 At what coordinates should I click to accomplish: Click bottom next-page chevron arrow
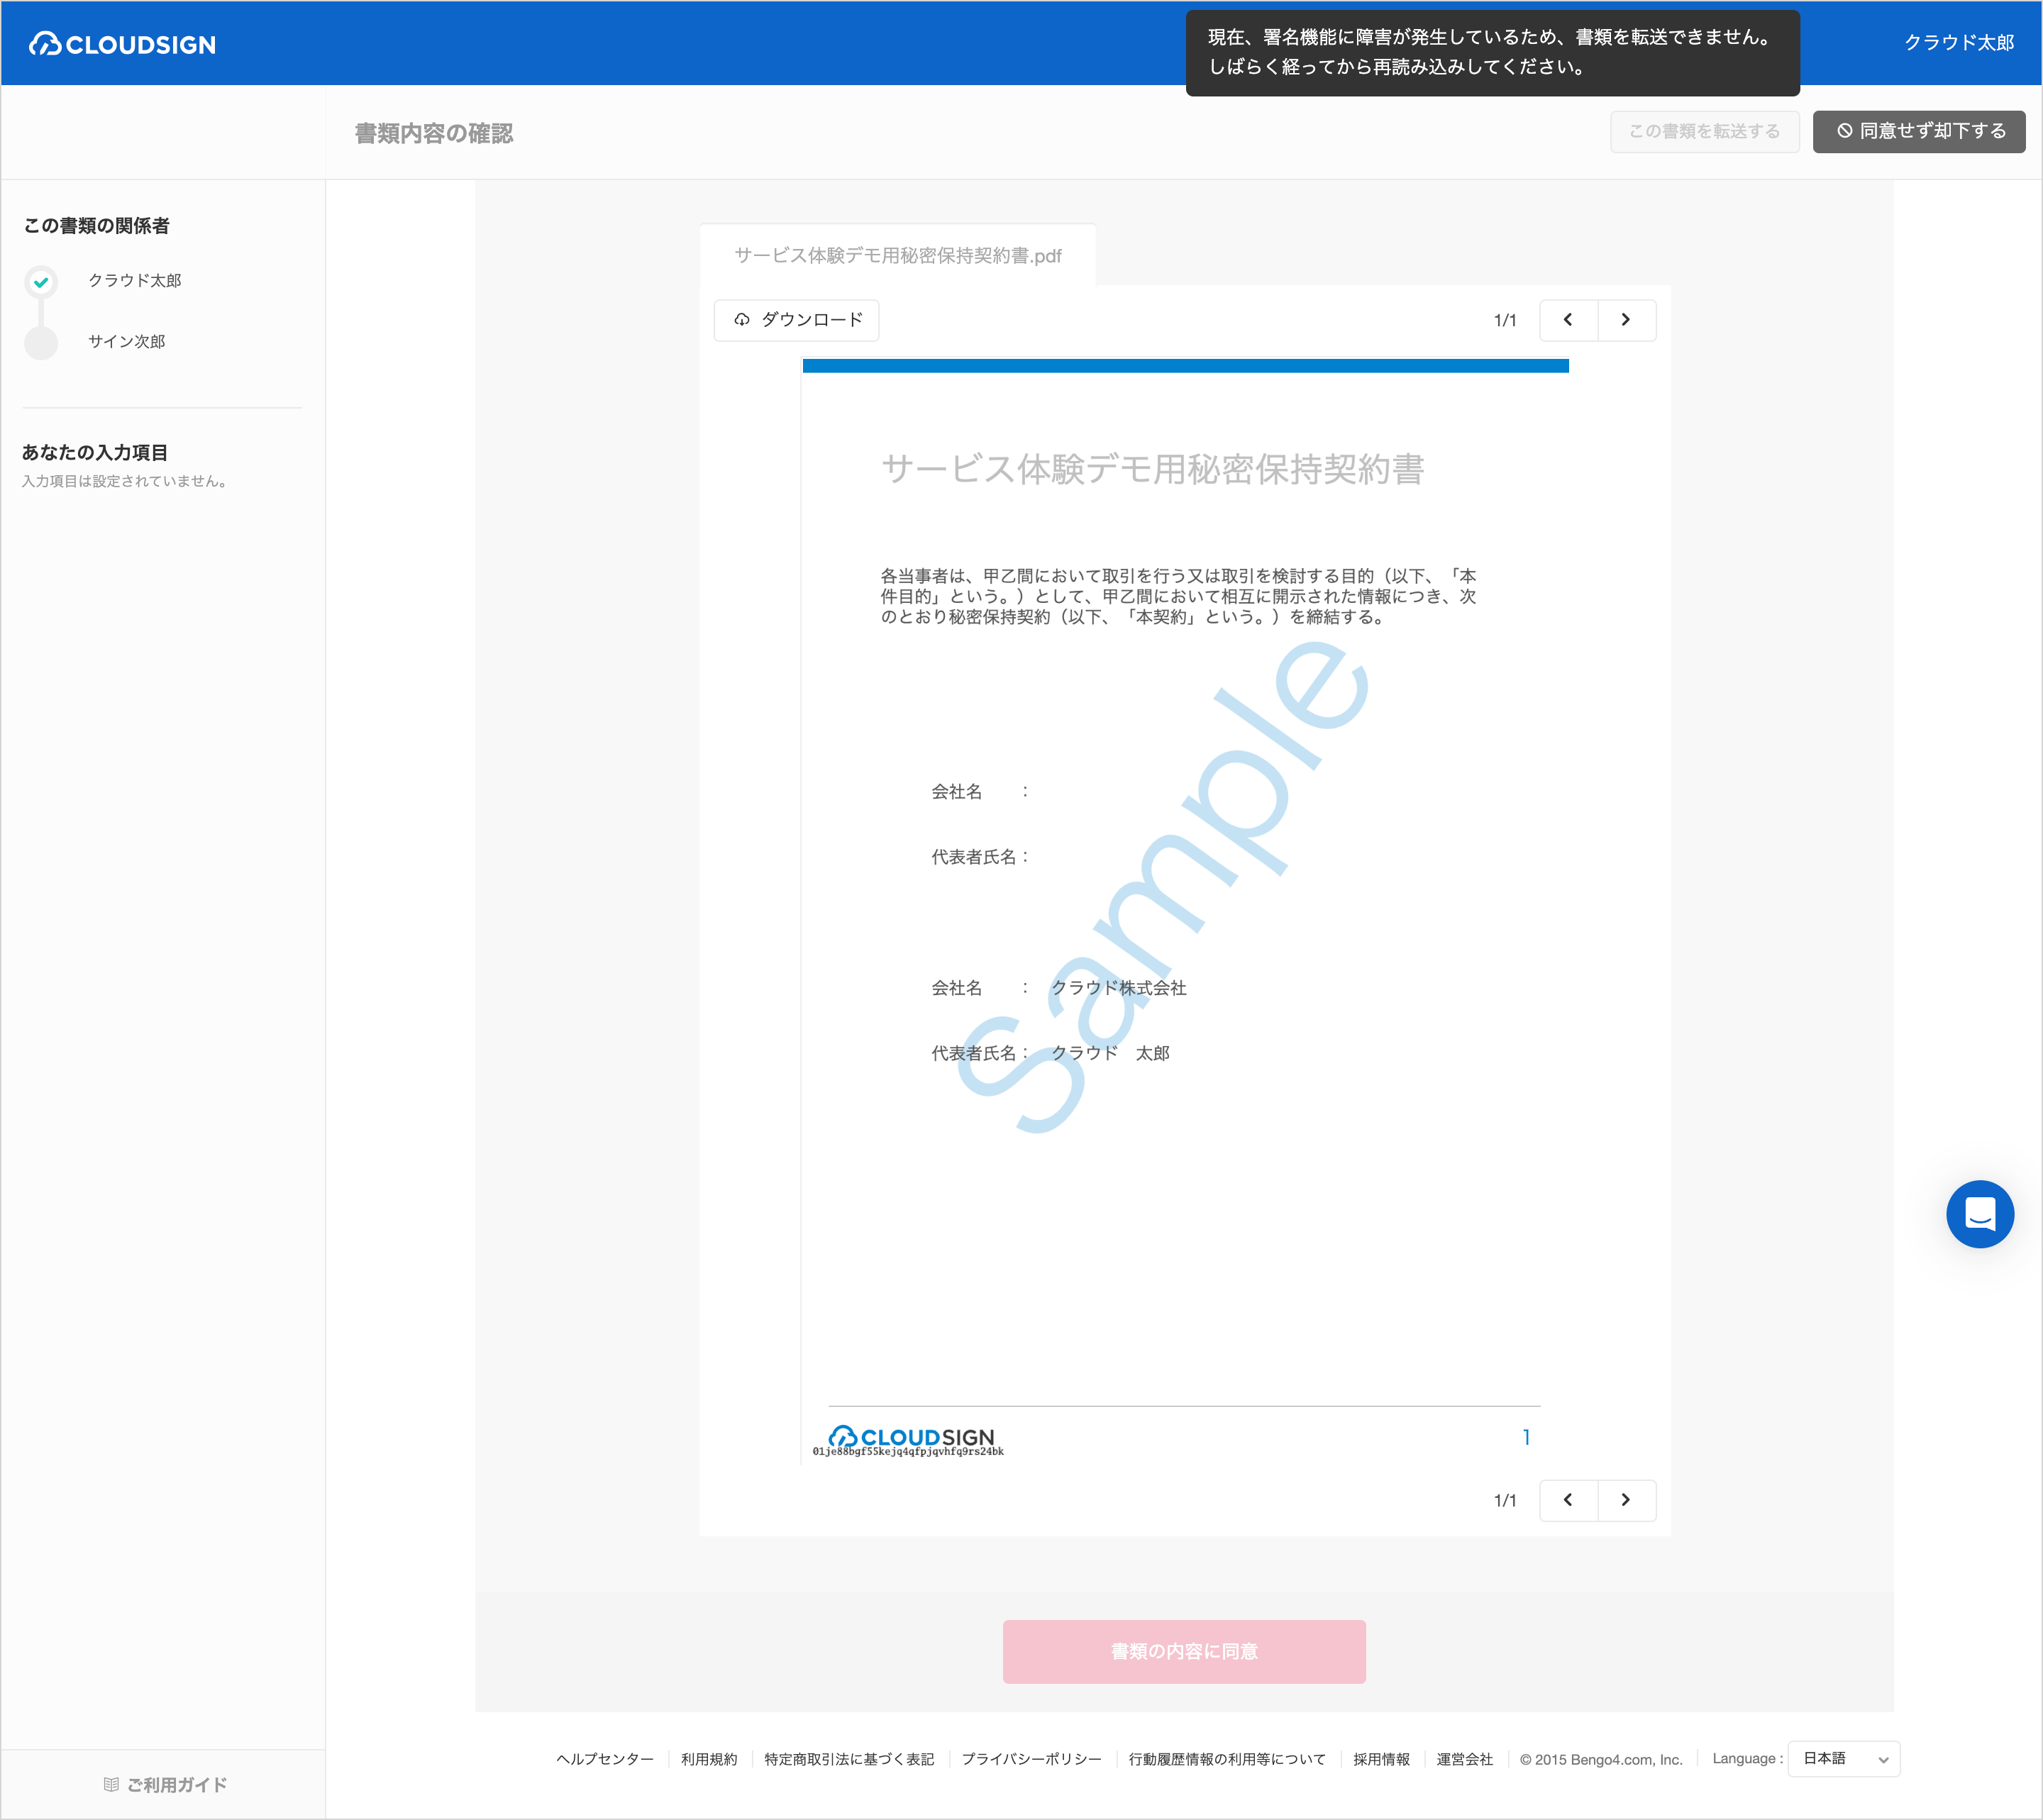pyautogui.click(x=1626, y=1500)
